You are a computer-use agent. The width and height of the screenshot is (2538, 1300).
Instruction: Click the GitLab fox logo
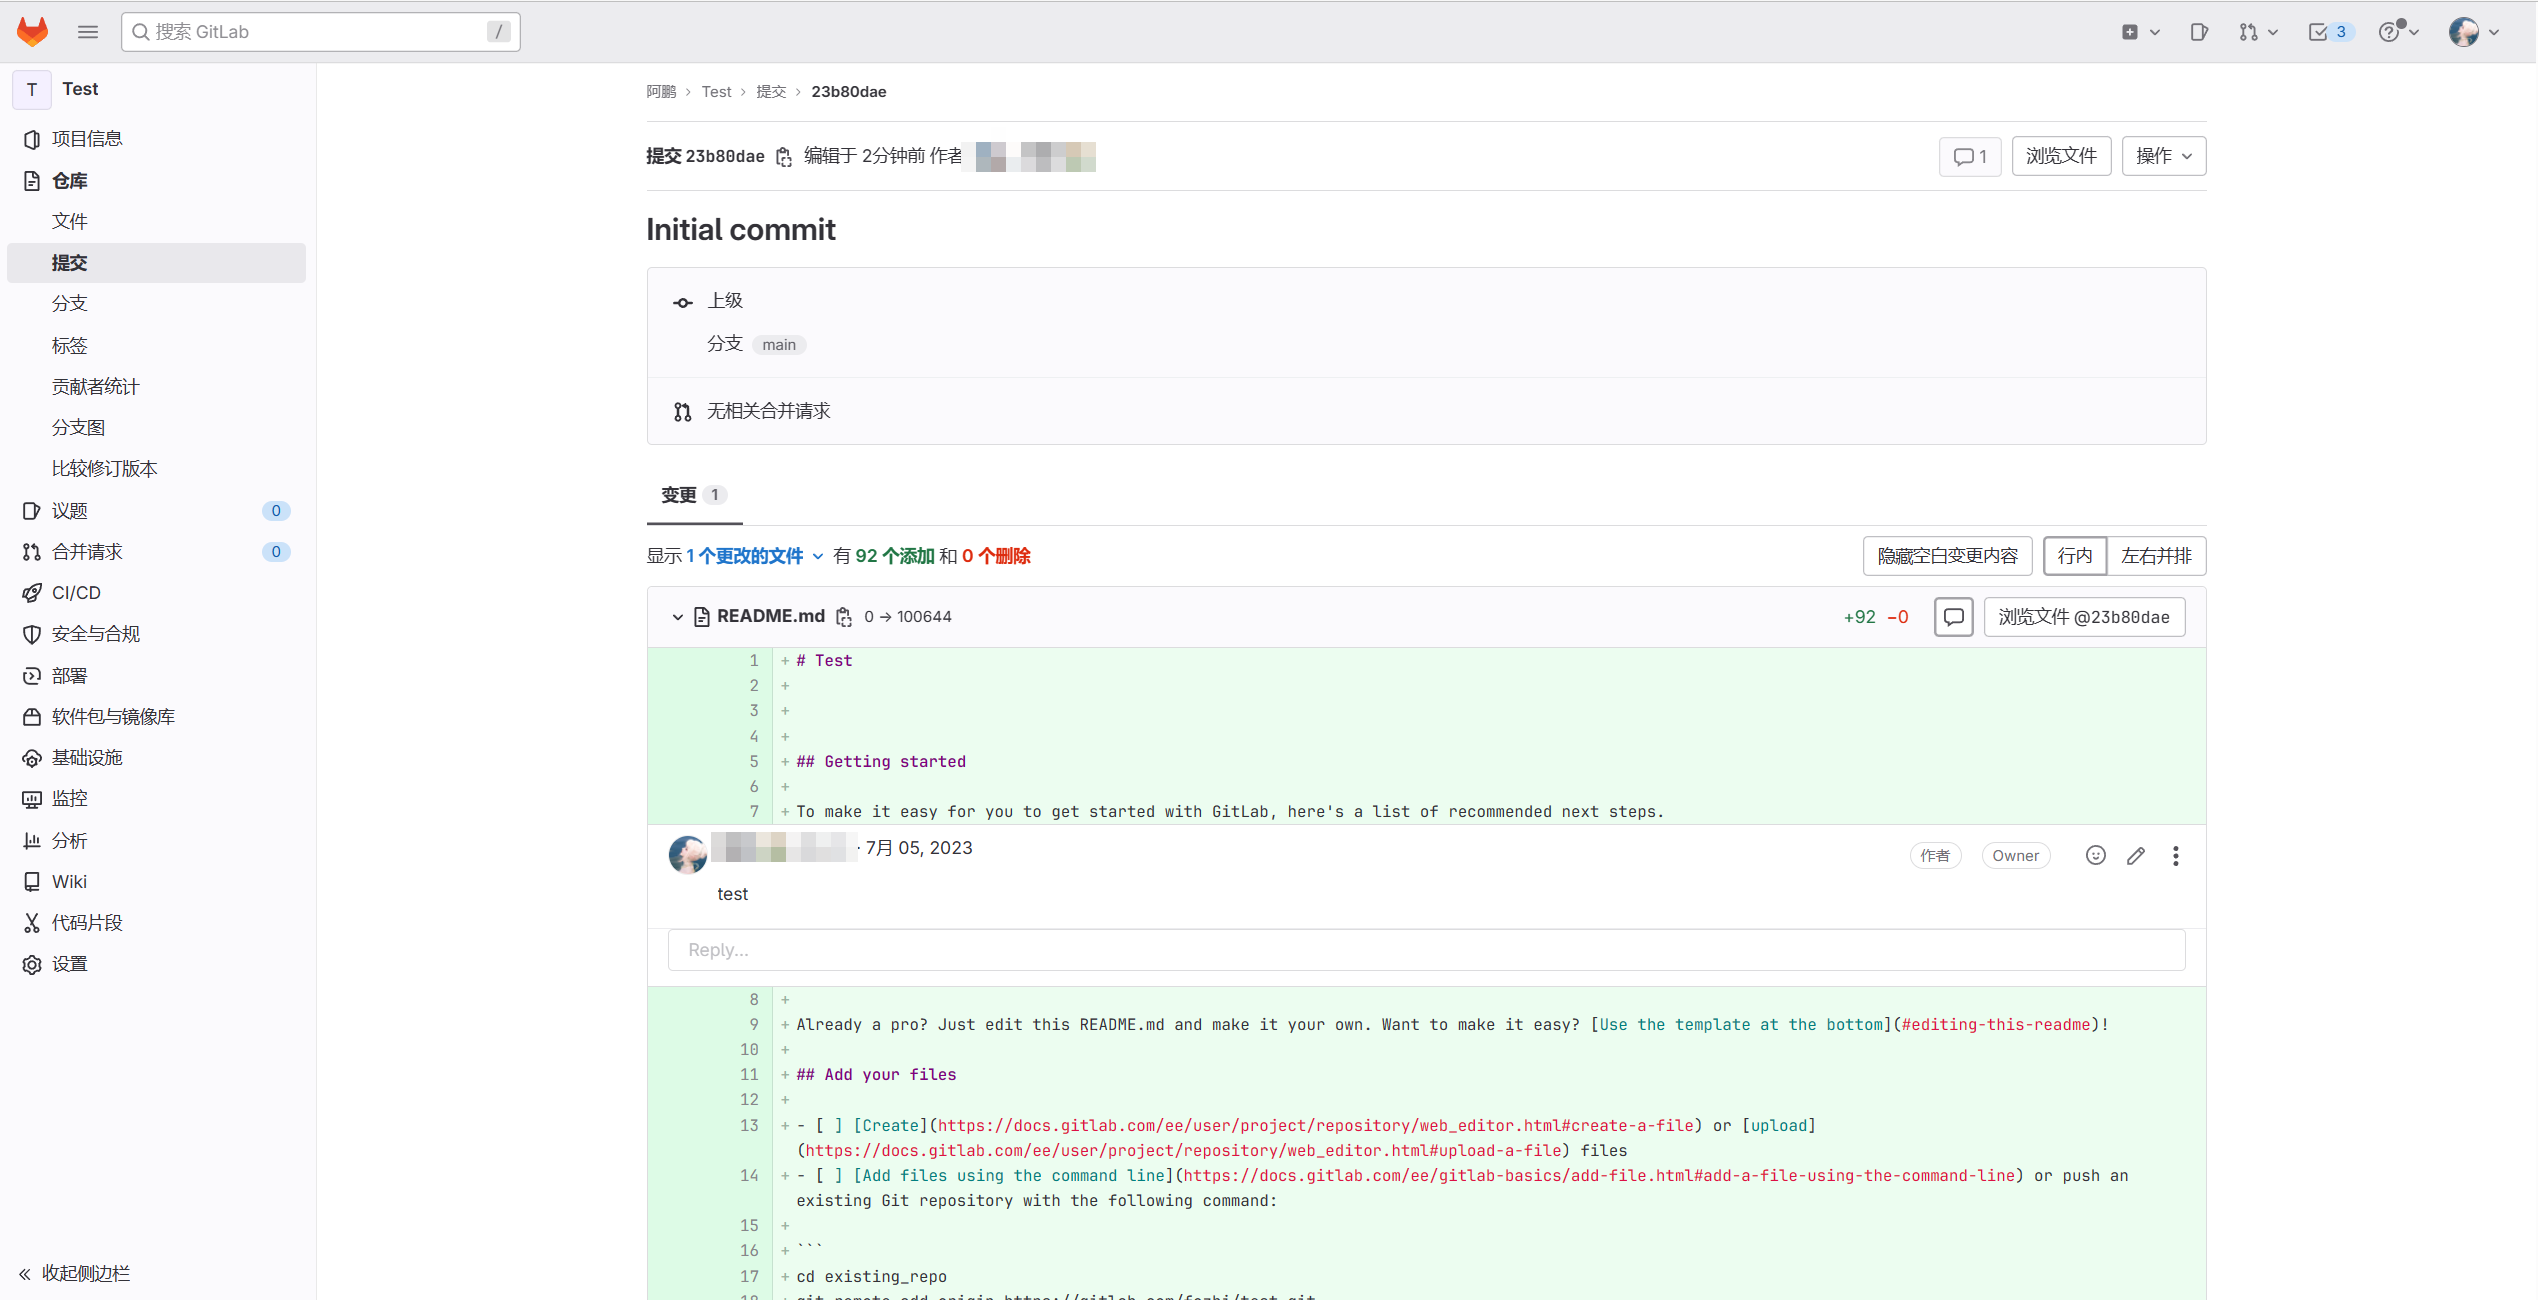(32, 31)
